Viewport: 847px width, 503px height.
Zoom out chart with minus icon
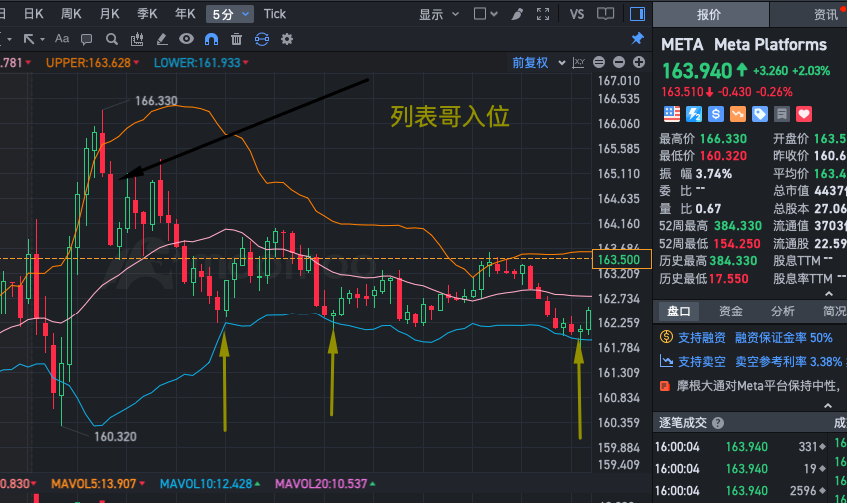pyautogui.click(x=619, y=62)
